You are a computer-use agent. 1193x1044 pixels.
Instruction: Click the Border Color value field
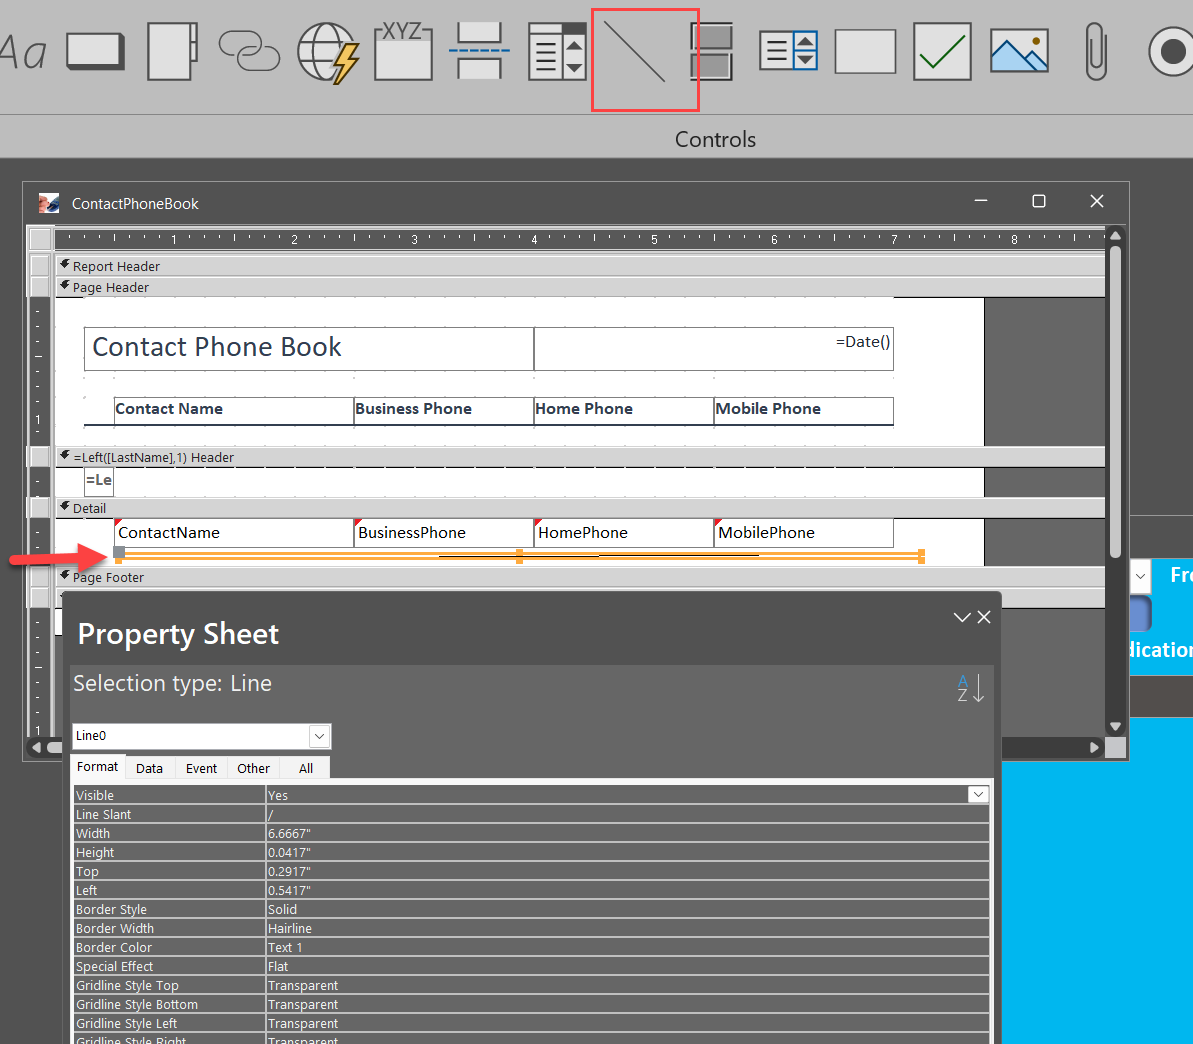click(627, 947)
